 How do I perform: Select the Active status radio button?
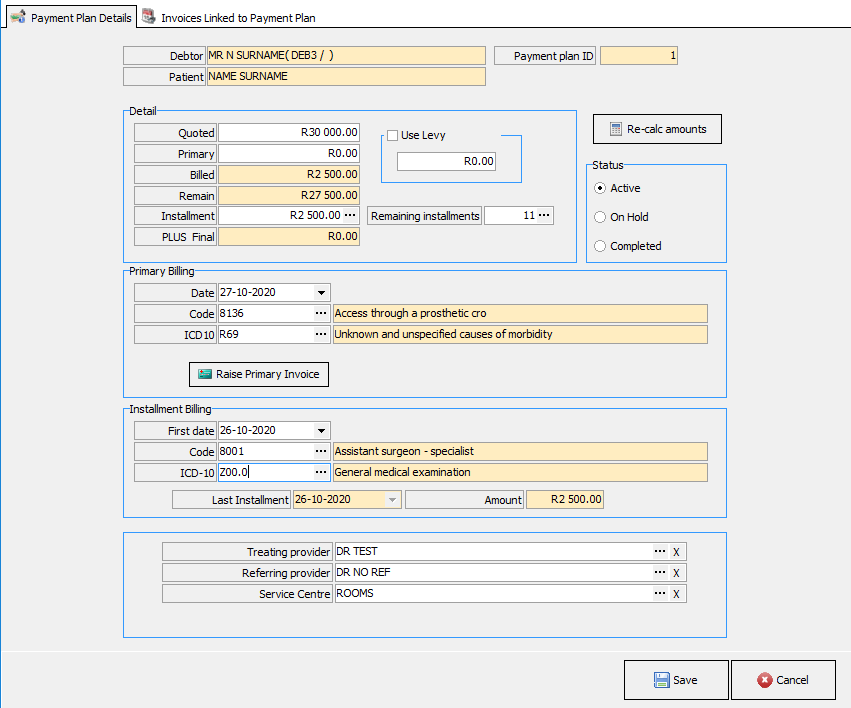(x=600, y=188)
